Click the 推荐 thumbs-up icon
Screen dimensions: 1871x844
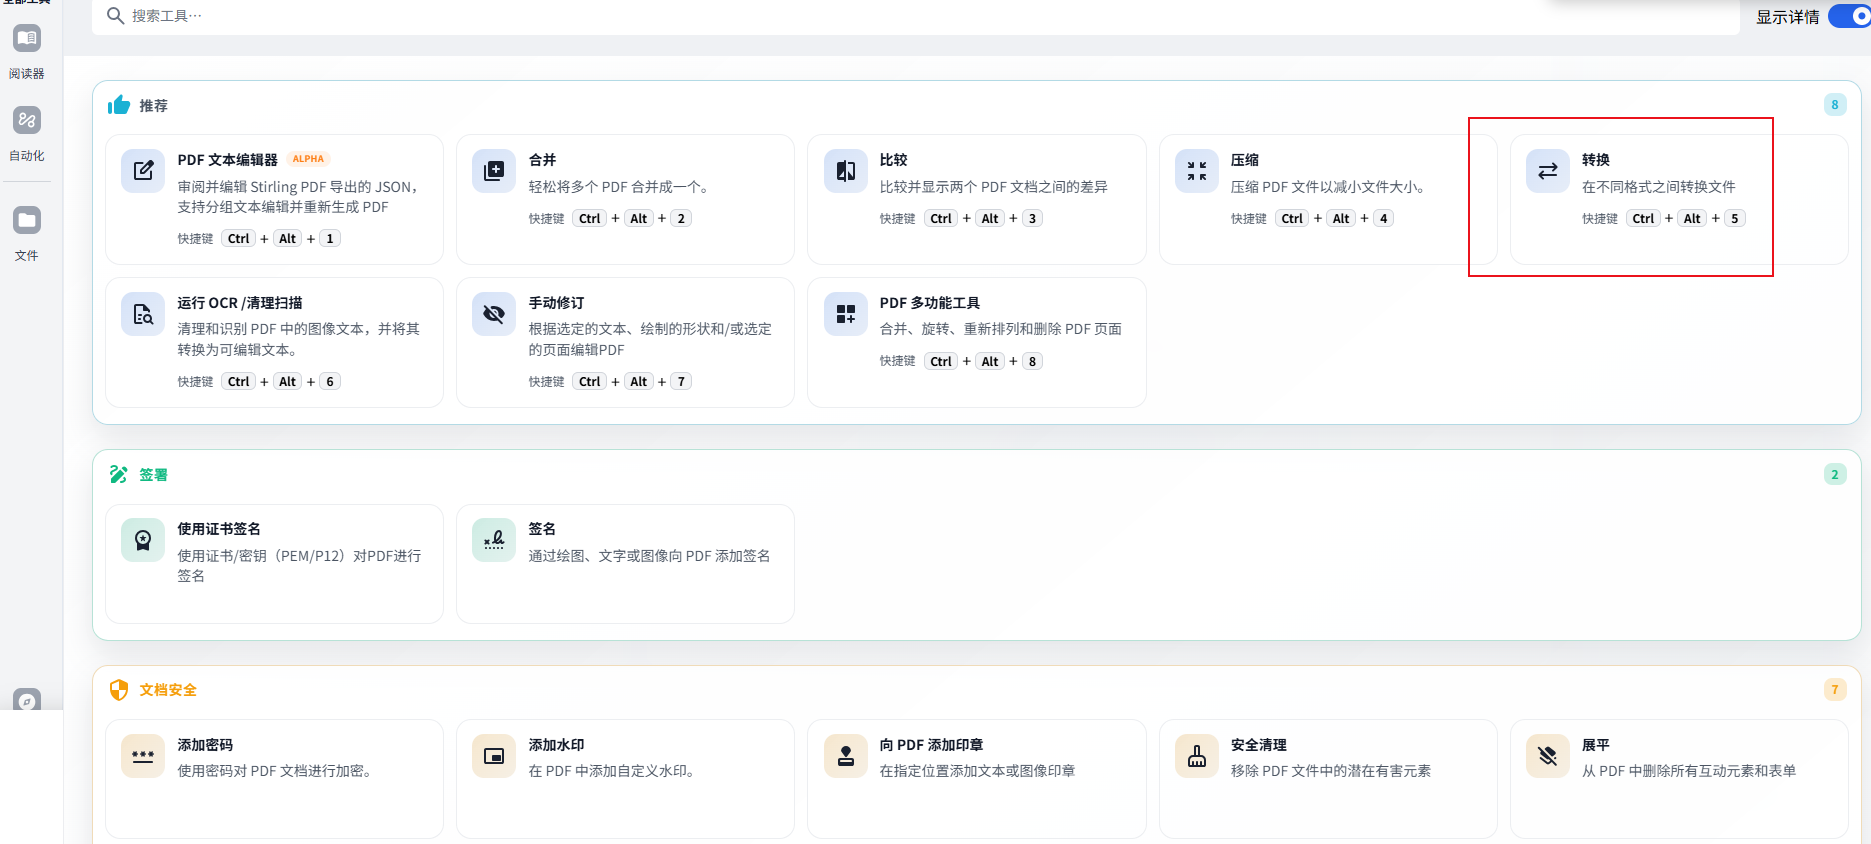[x=119, y=105]
